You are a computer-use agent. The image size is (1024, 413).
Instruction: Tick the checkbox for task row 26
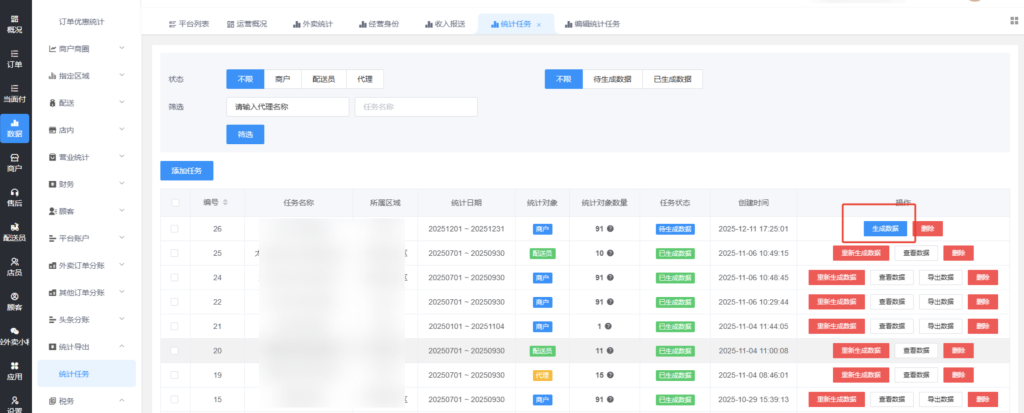pyautogui.click(x=176, y=229)
